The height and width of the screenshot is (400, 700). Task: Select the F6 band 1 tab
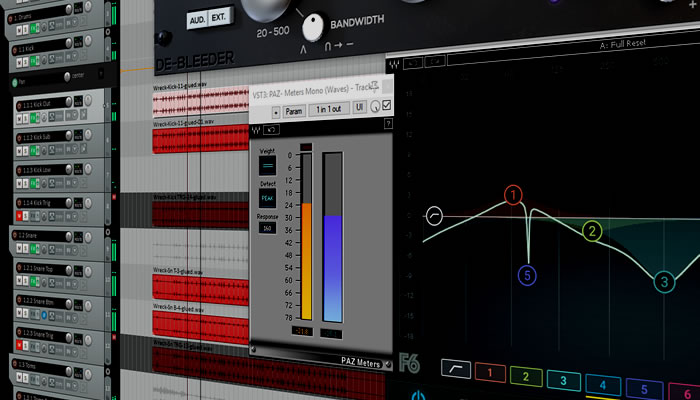(490, 373)
